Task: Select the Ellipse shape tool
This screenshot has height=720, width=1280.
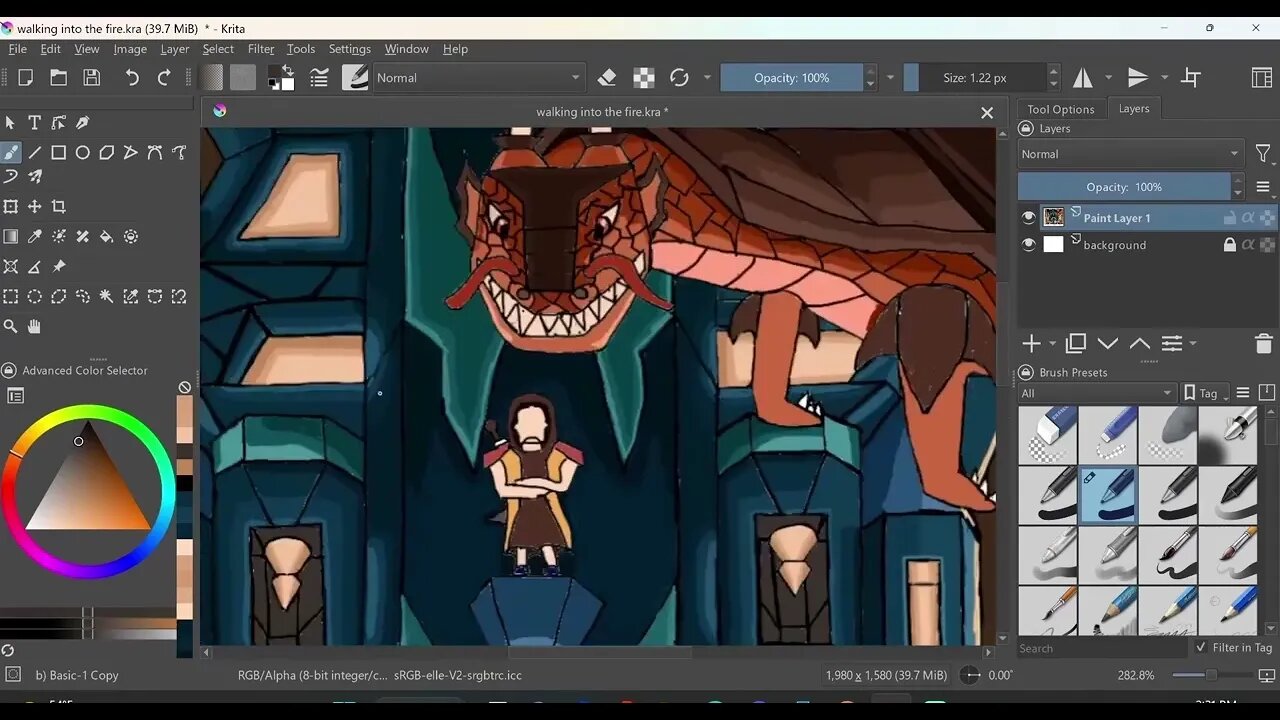Action: coord(83,153)
